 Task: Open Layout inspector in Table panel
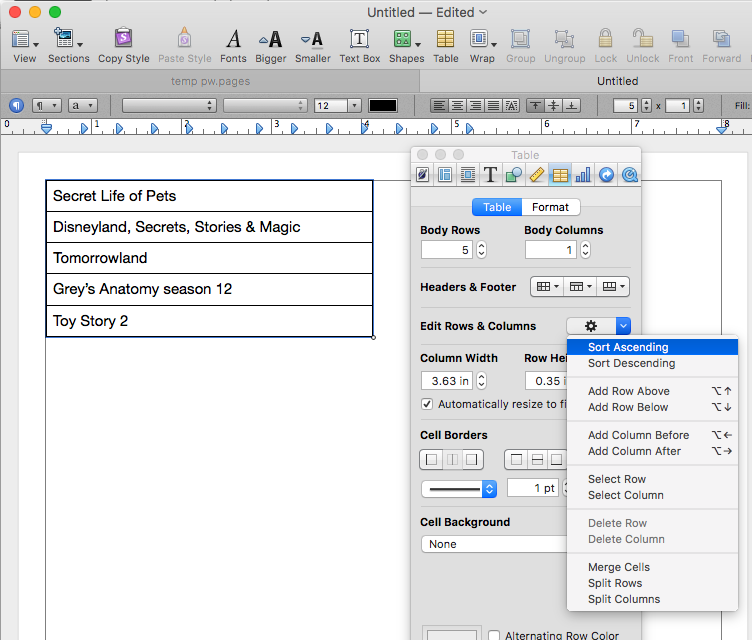(445, 175)
